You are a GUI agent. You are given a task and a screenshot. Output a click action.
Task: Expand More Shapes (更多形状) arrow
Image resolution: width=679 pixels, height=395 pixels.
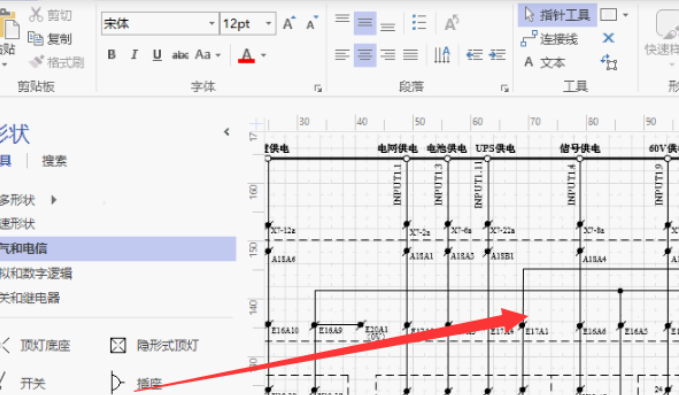[54, 200]
